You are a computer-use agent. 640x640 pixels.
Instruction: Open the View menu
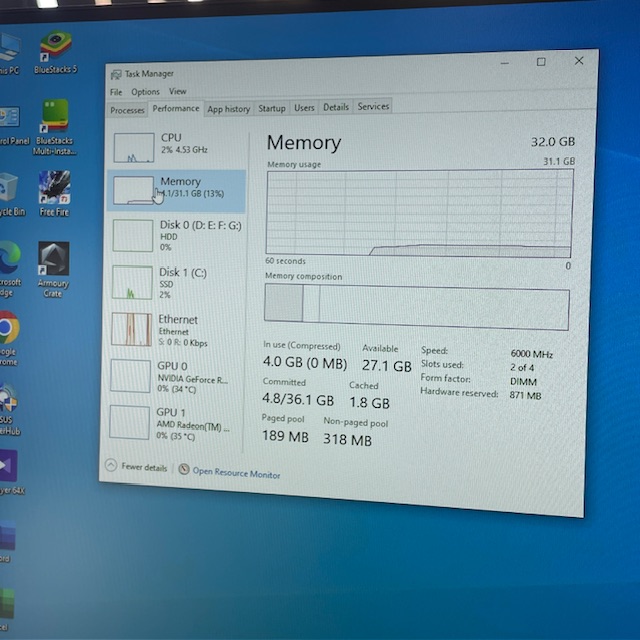click(x=177, y=92)
